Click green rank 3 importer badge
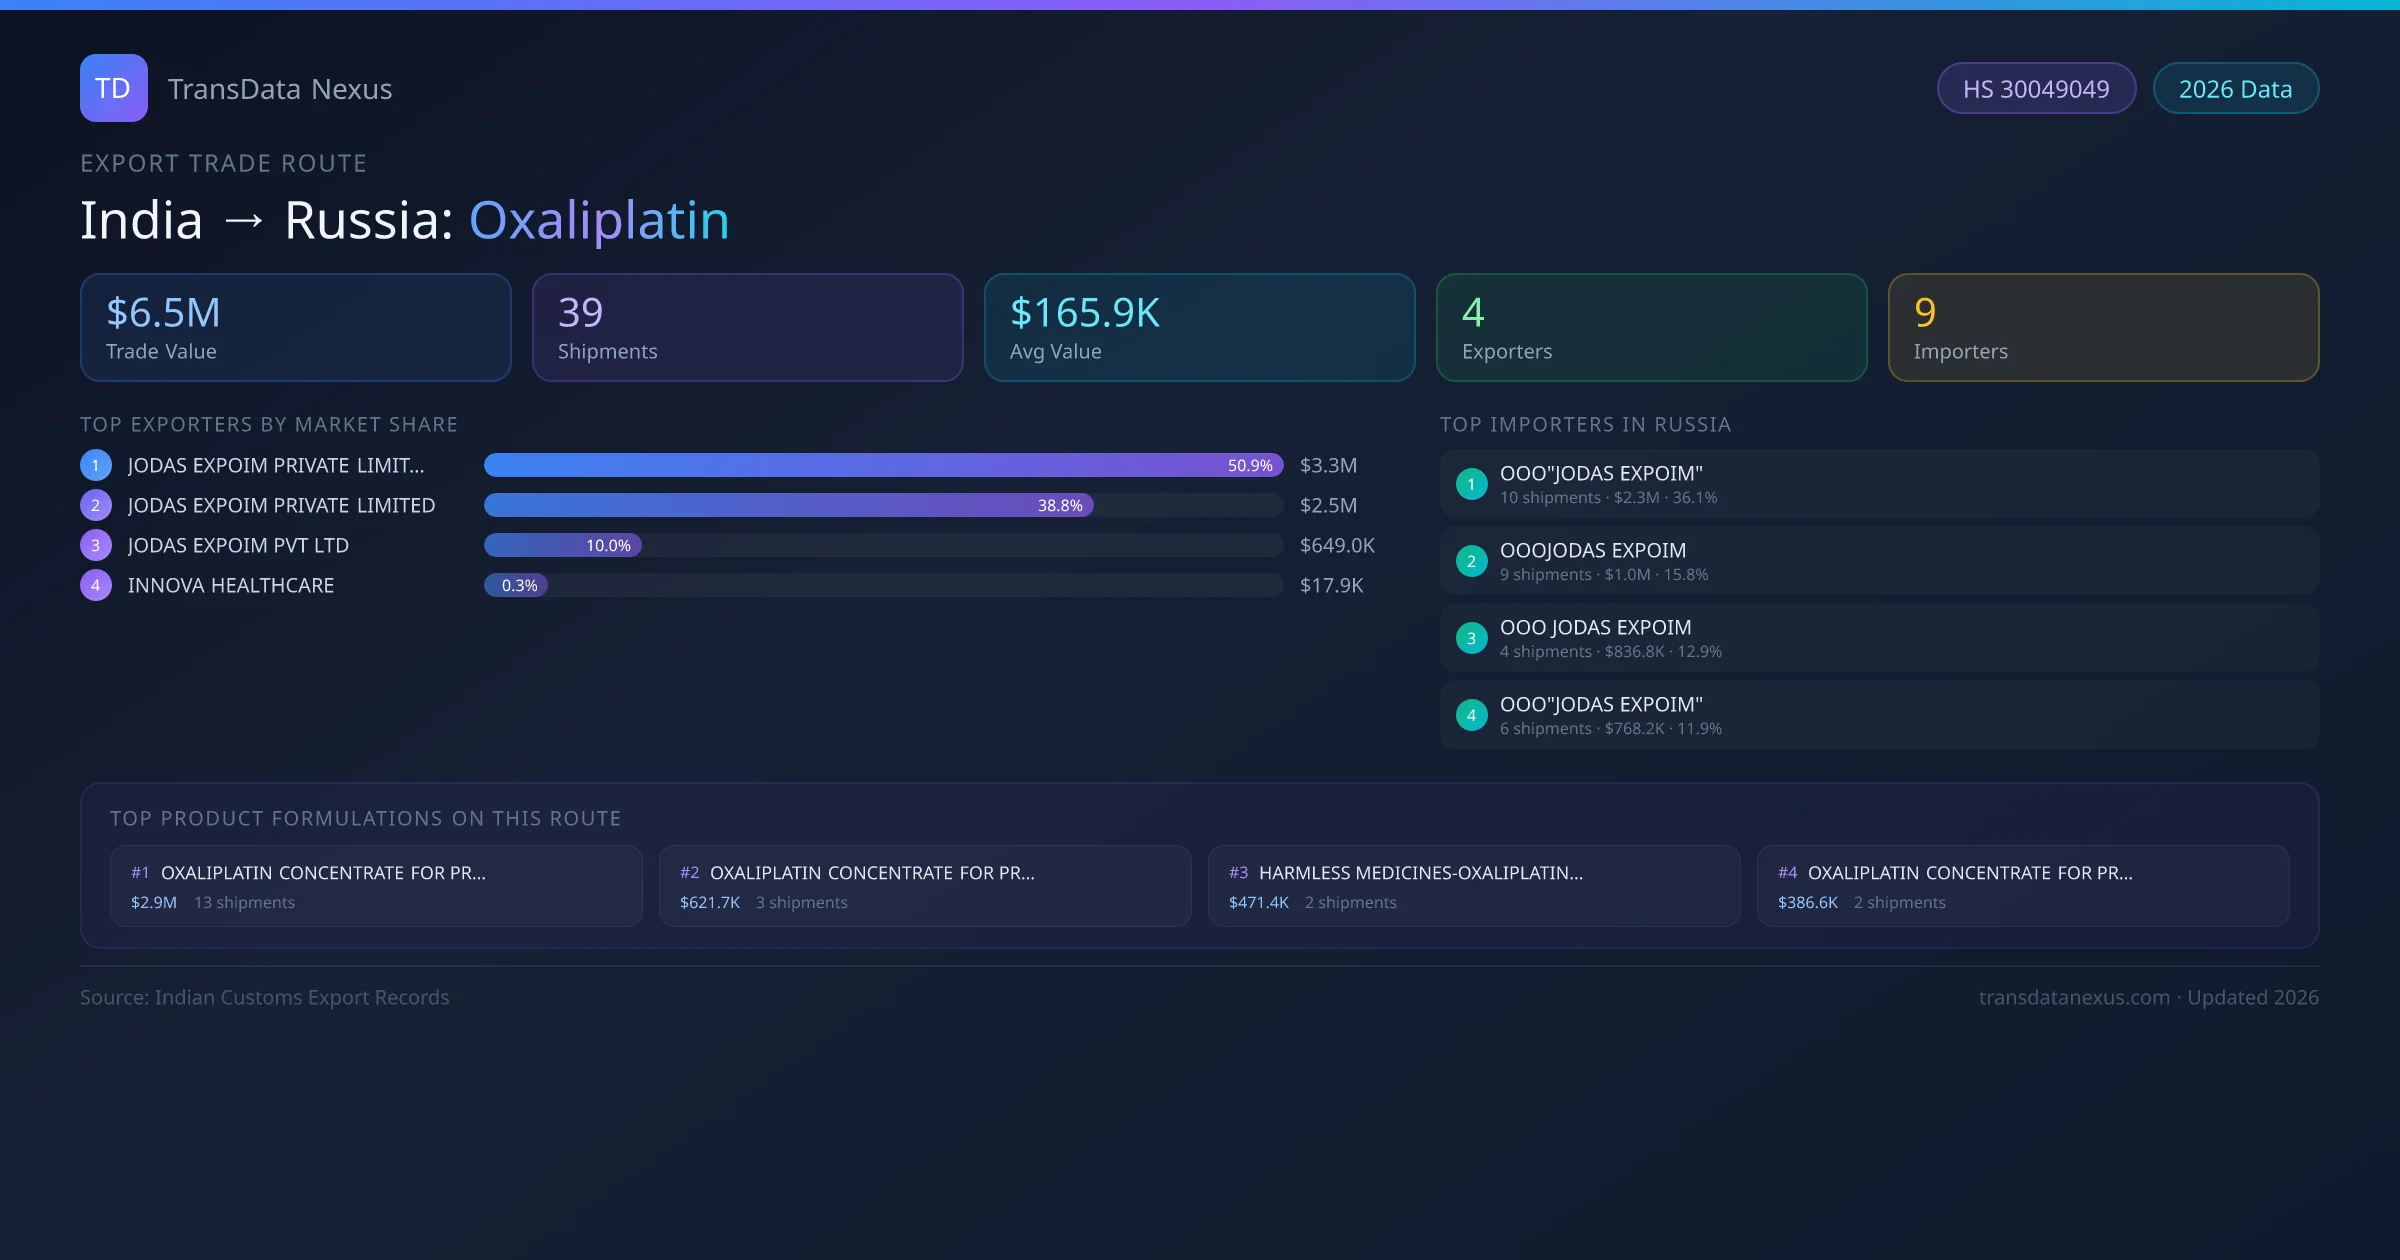The image size is (2400, 1260). point(1471,638)
